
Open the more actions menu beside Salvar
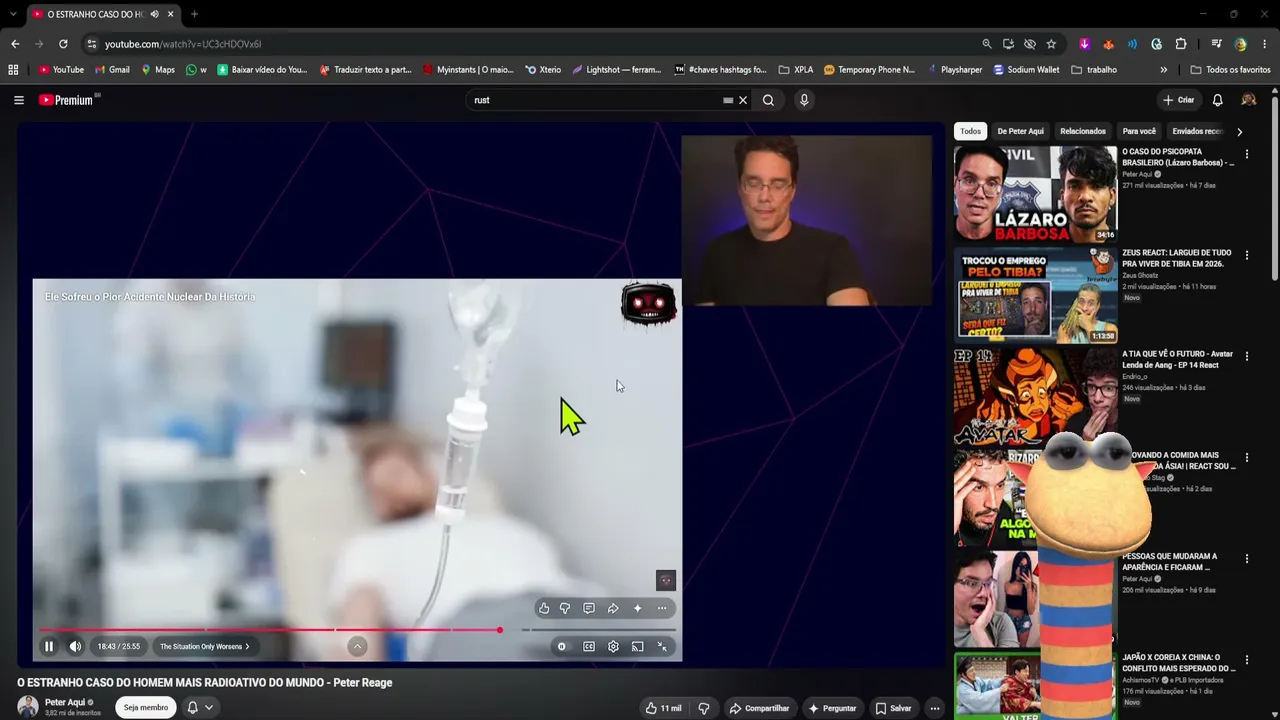pyautogui.click(x=935, y=708)
